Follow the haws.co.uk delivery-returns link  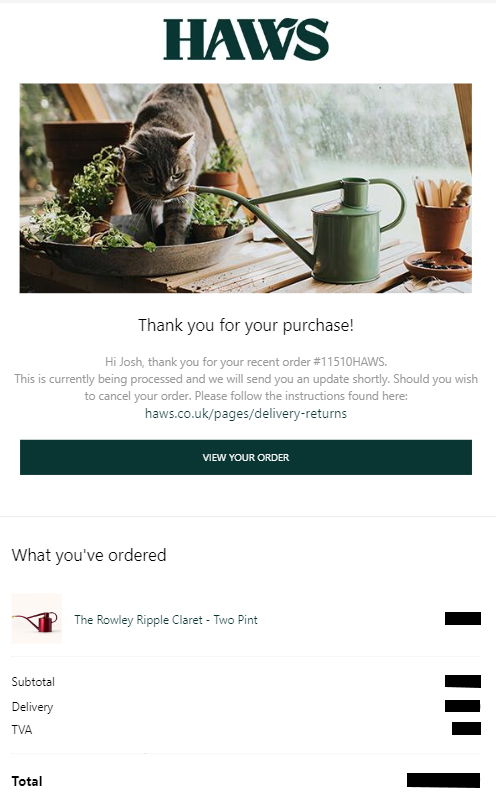[x=246, y=413]
